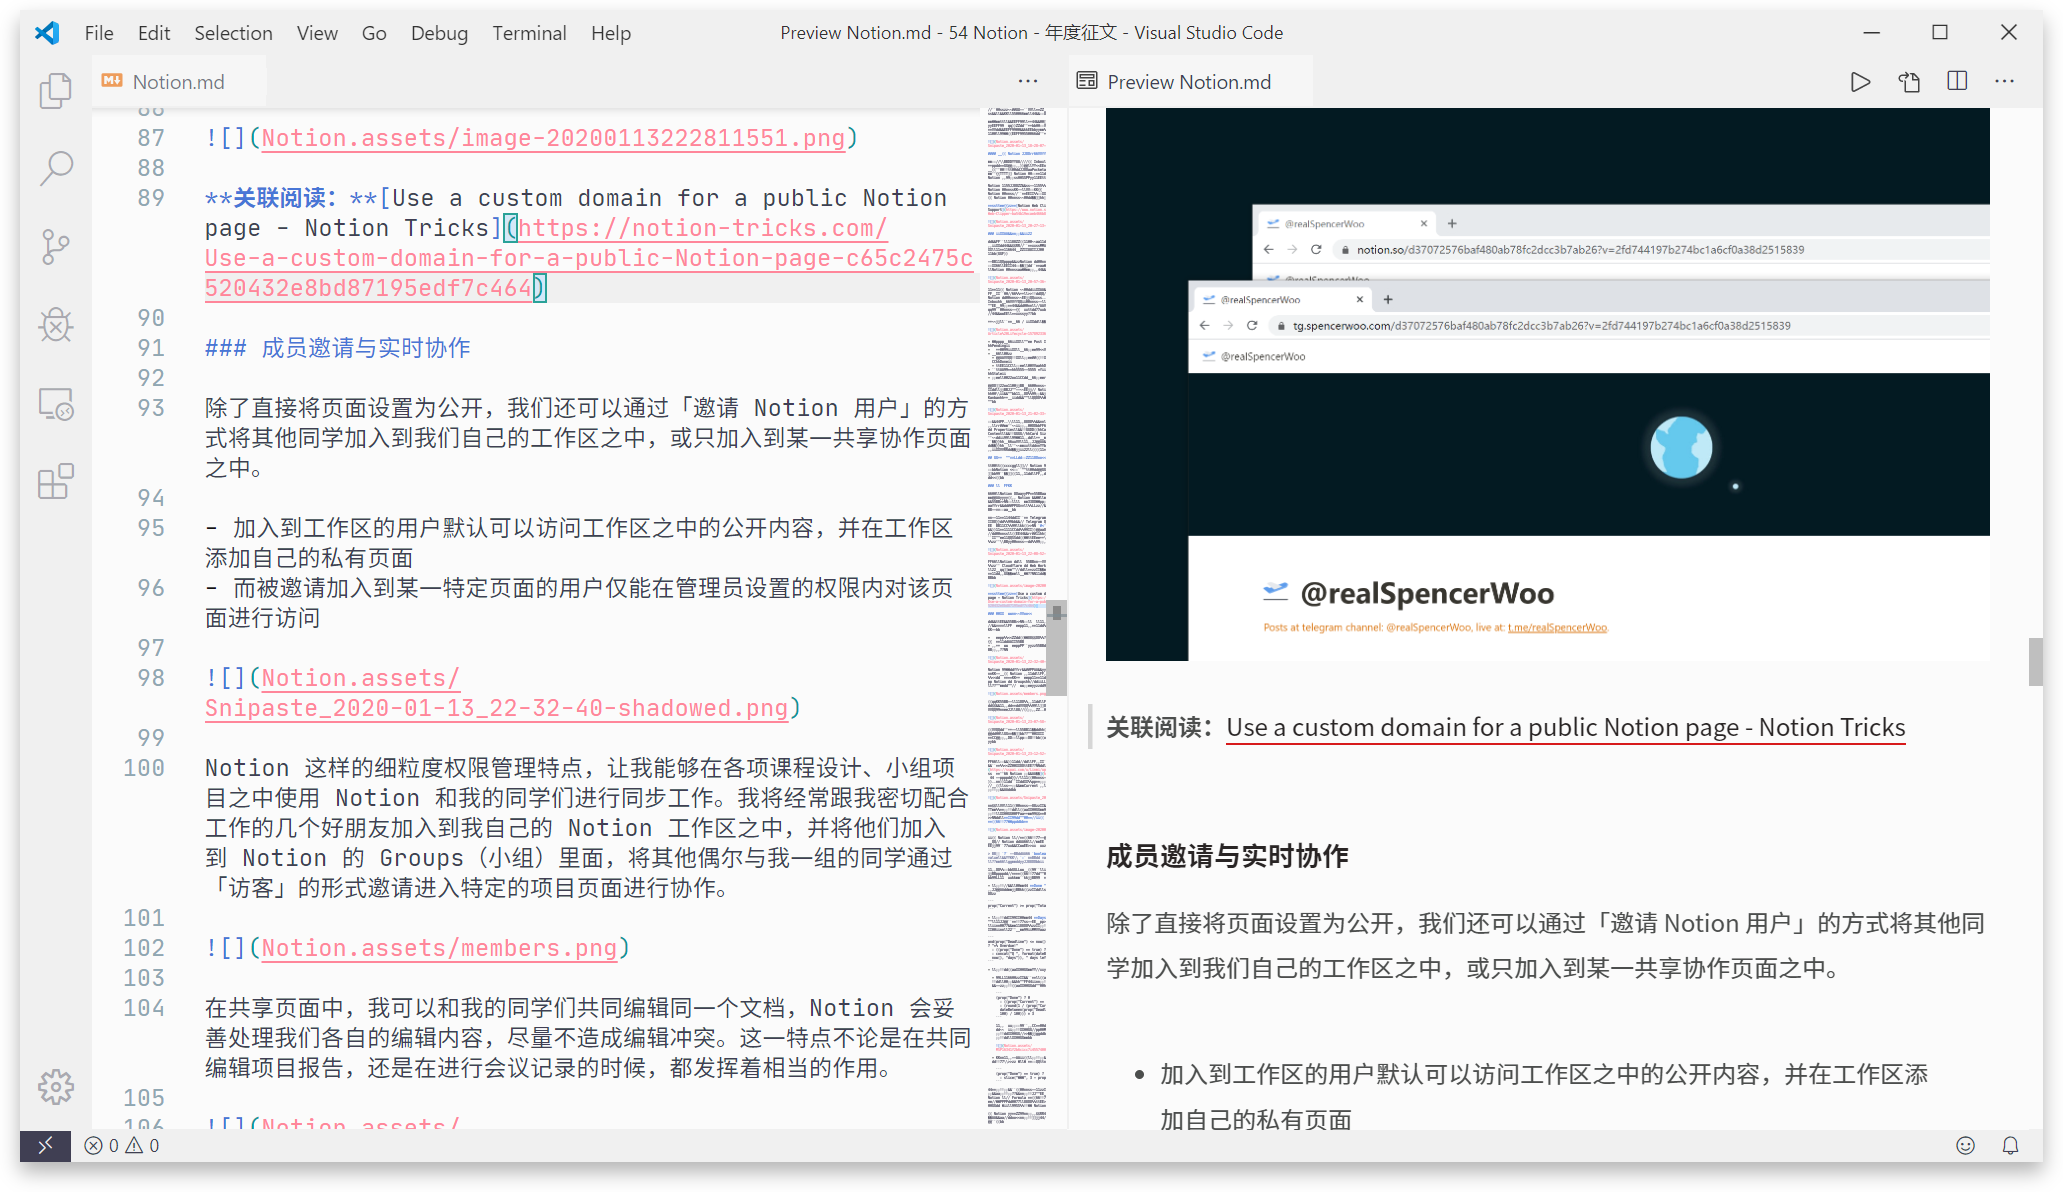Click the run (play) icon in the preview toolbar
Screen dimensions: 2063x1192
(1860, 82)
